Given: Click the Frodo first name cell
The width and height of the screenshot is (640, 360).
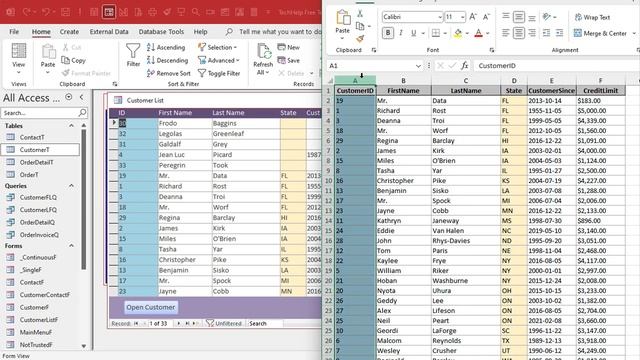Looking at the screenshot, I should tap(184, 123).
